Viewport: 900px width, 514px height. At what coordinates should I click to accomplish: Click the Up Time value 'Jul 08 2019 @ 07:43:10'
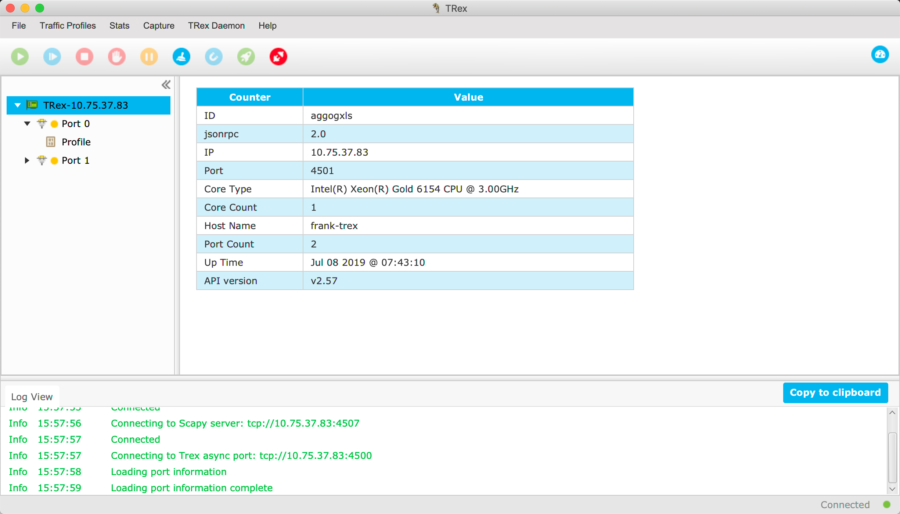(368, 262)
